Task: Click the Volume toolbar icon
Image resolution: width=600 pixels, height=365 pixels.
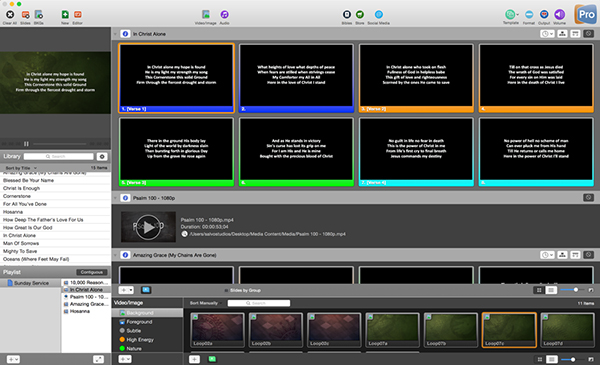Action: coord(559,15)
